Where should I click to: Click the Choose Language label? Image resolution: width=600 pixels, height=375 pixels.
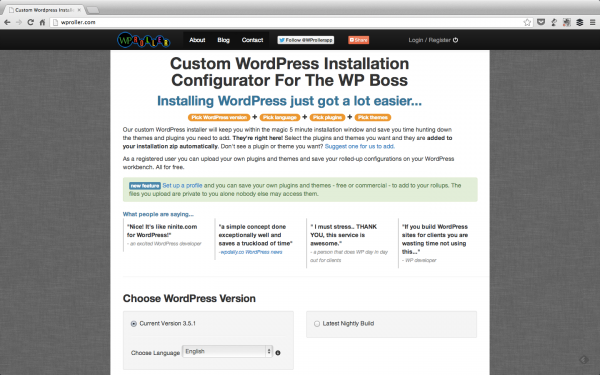155,353
